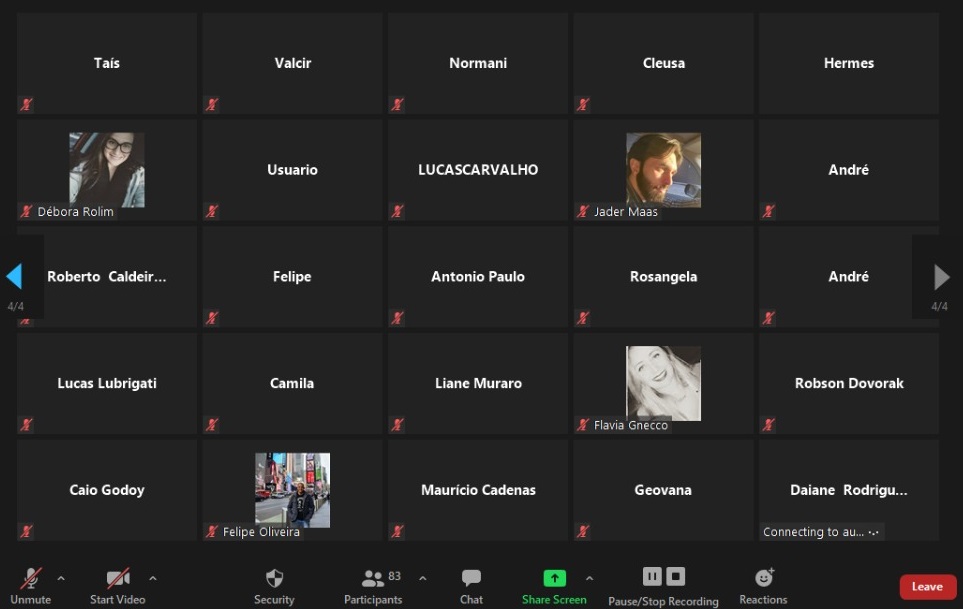Click muted mic icon on Antonio Paulo tile
963x609 pixels.
coord(397,318)
